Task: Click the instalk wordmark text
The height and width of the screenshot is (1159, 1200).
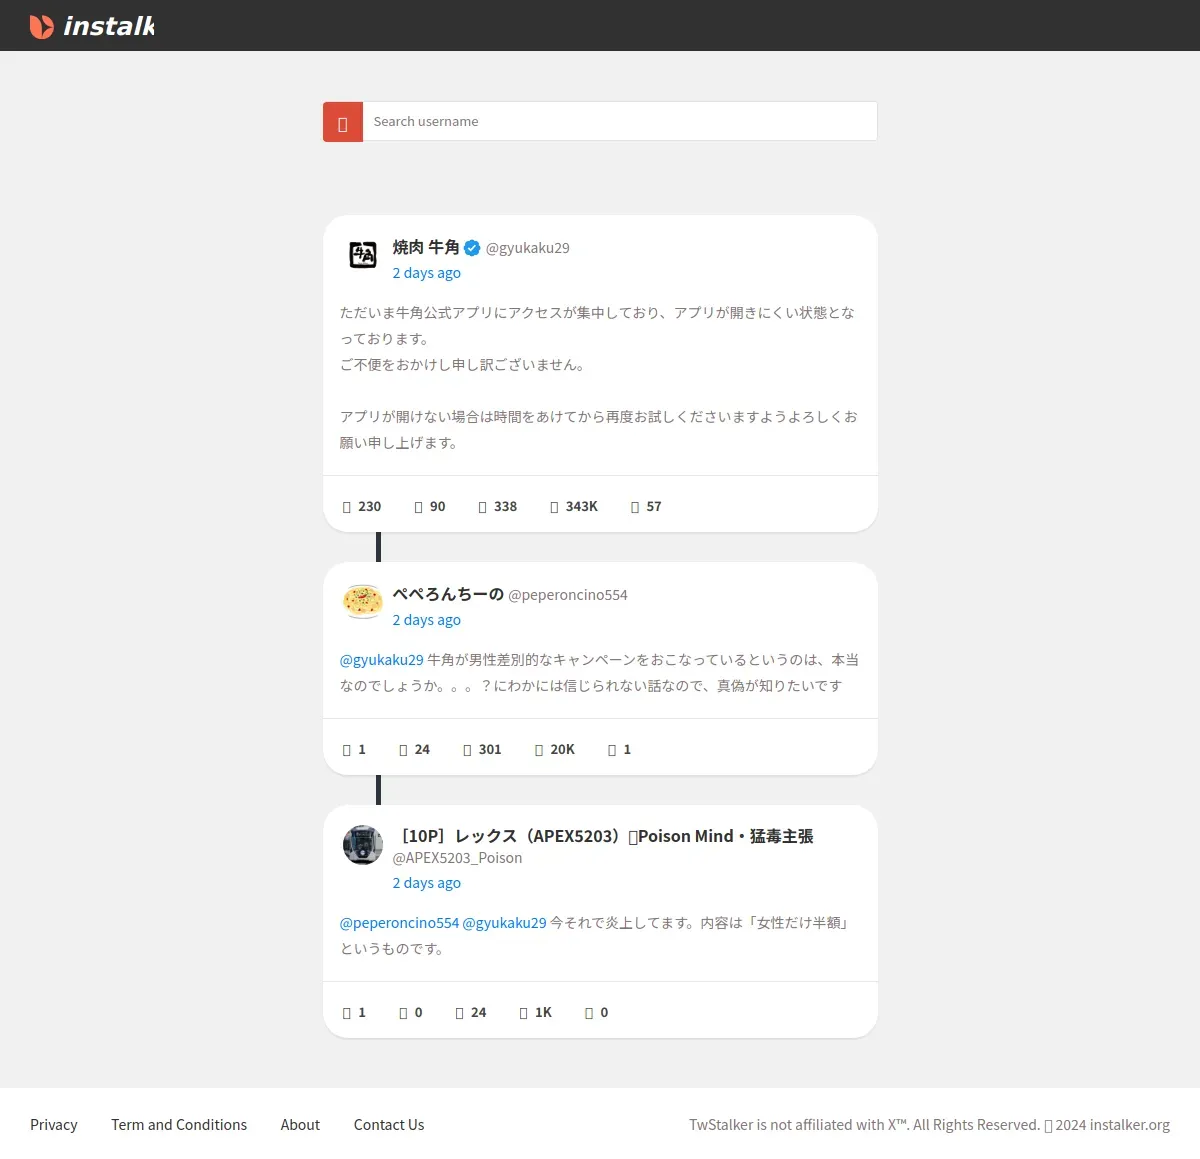Action: tap(109, 26)
